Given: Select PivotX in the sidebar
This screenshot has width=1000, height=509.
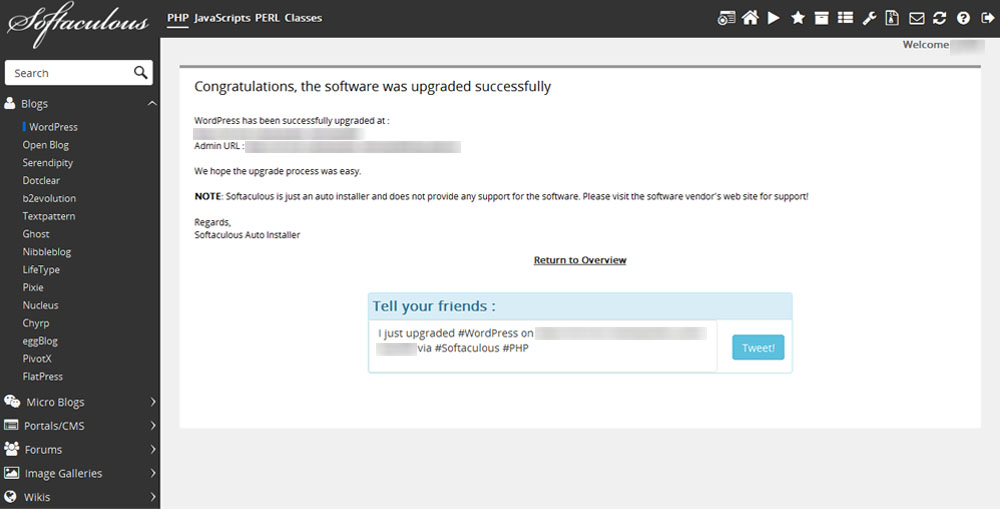Looking at the screenshot, I should (x=37, y=359).
